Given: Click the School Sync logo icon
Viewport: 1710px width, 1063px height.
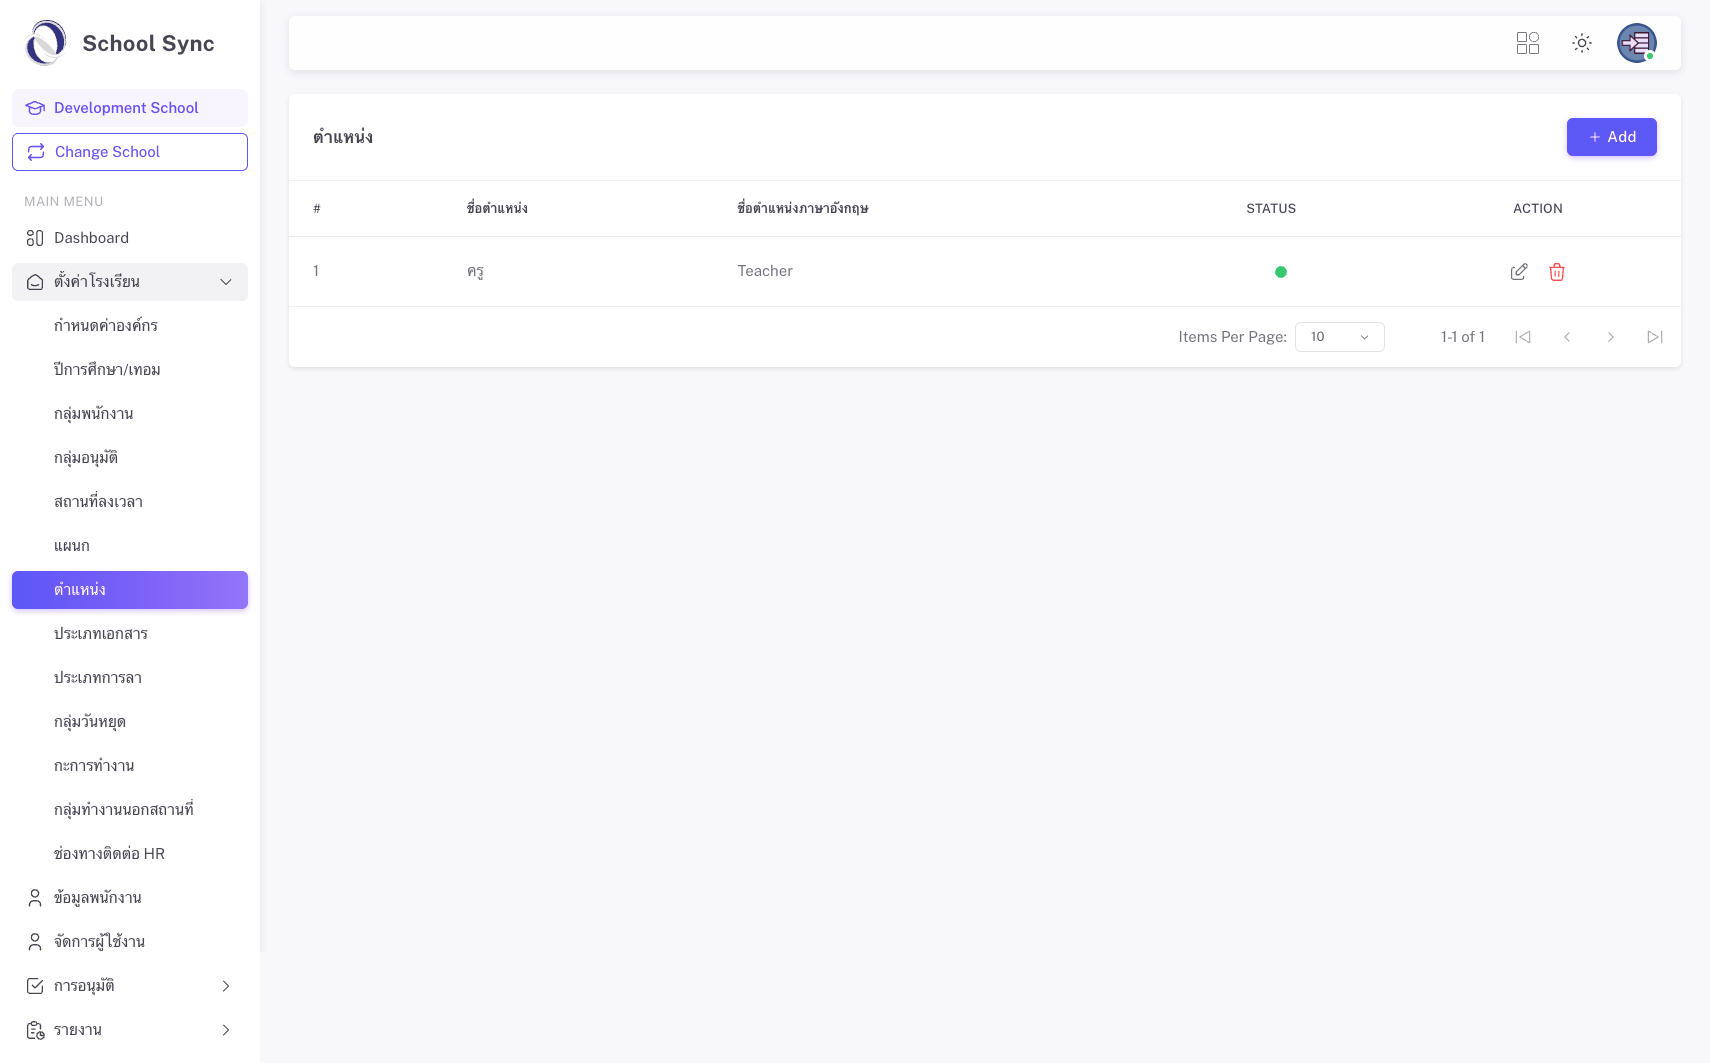Looking at the screenshot, I should [46, 43].
